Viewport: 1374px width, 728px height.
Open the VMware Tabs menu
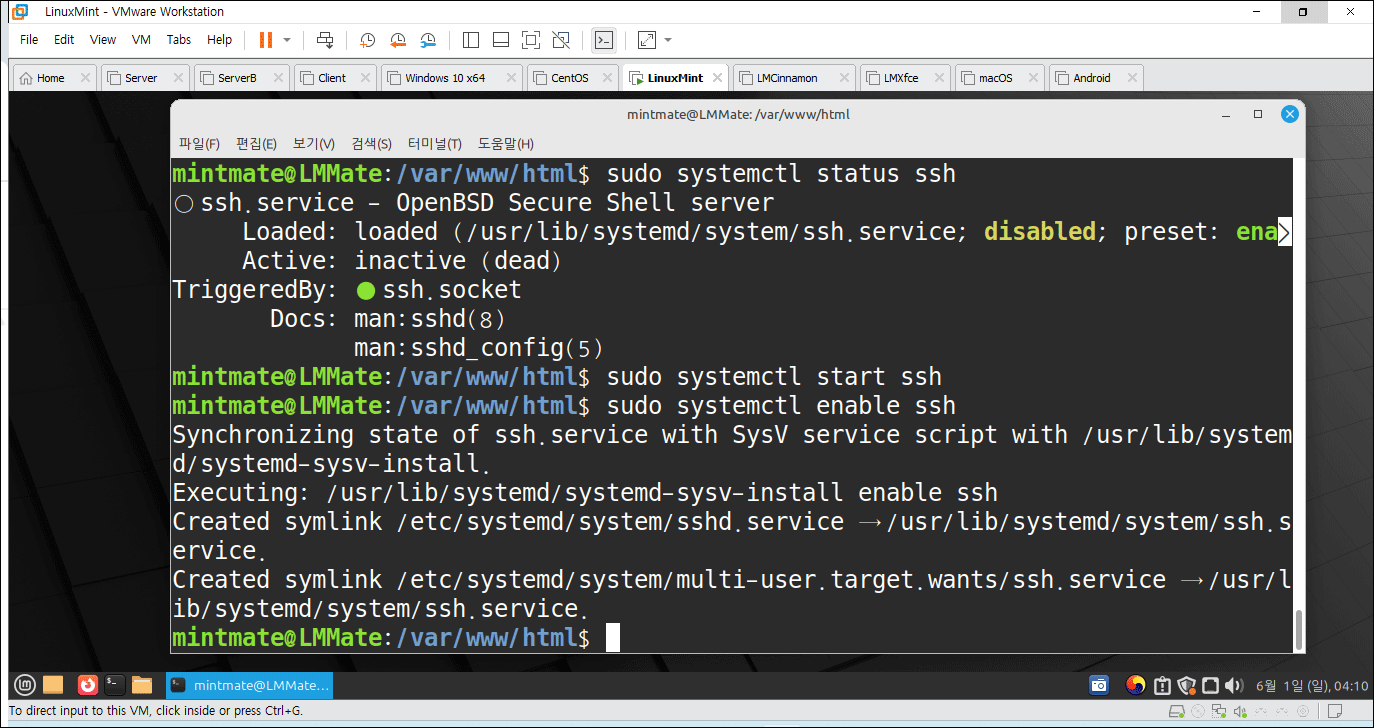click(x=179, y=40)
